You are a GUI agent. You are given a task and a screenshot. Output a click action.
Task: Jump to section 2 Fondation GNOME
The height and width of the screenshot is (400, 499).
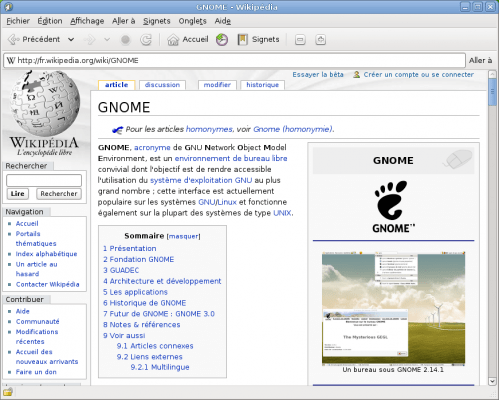pos(138,259)
